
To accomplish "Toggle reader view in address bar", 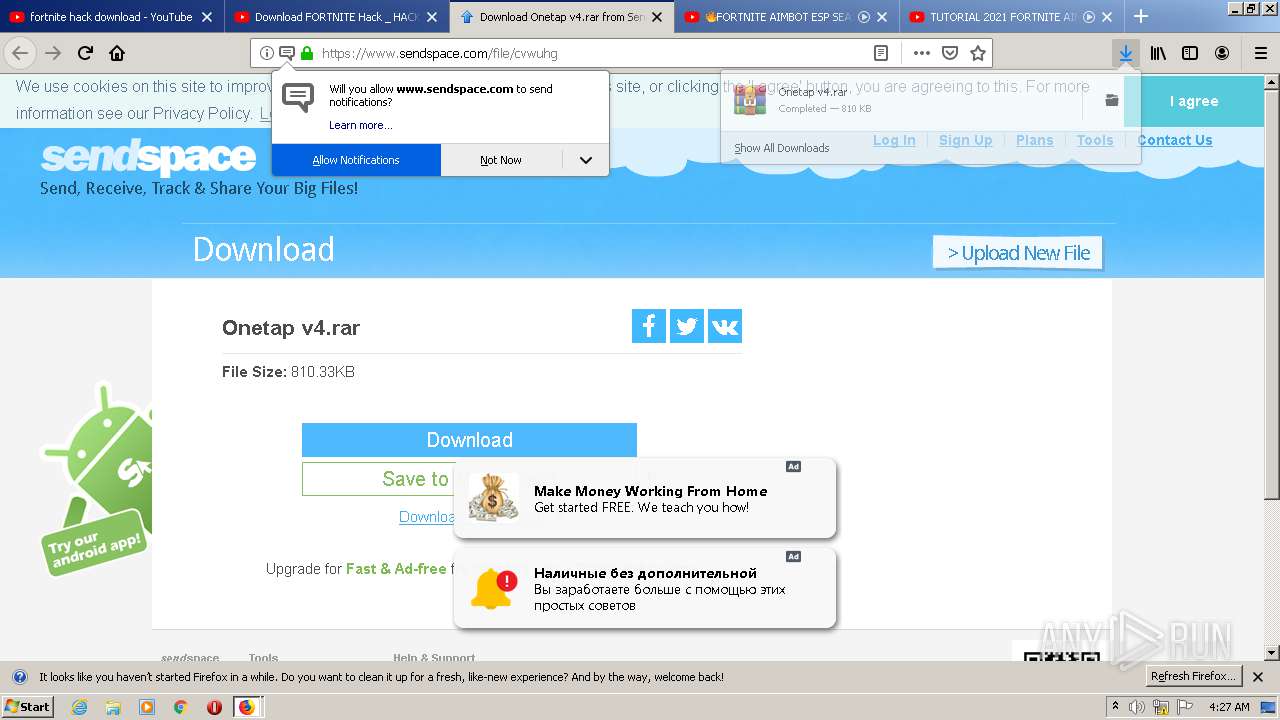I will (880, 53).
